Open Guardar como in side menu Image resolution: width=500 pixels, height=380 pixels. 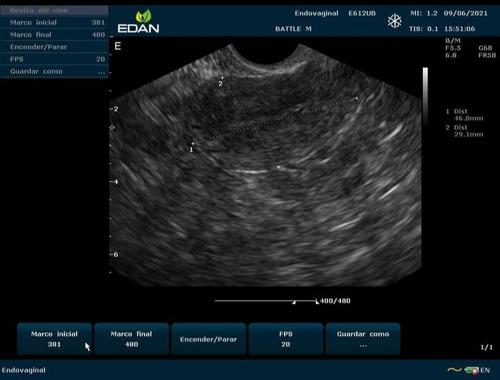click(54, 71)
